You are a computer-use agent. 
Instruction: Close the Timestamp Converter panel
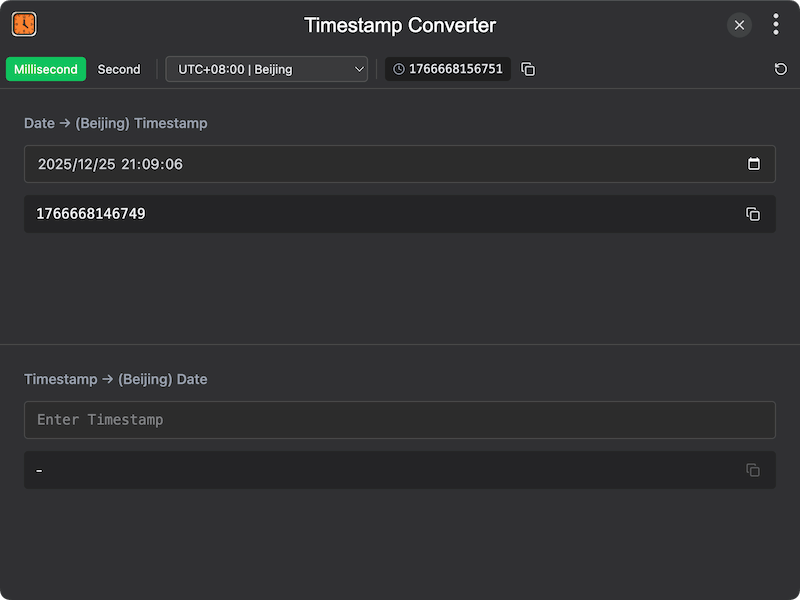[x=739, y=25]
